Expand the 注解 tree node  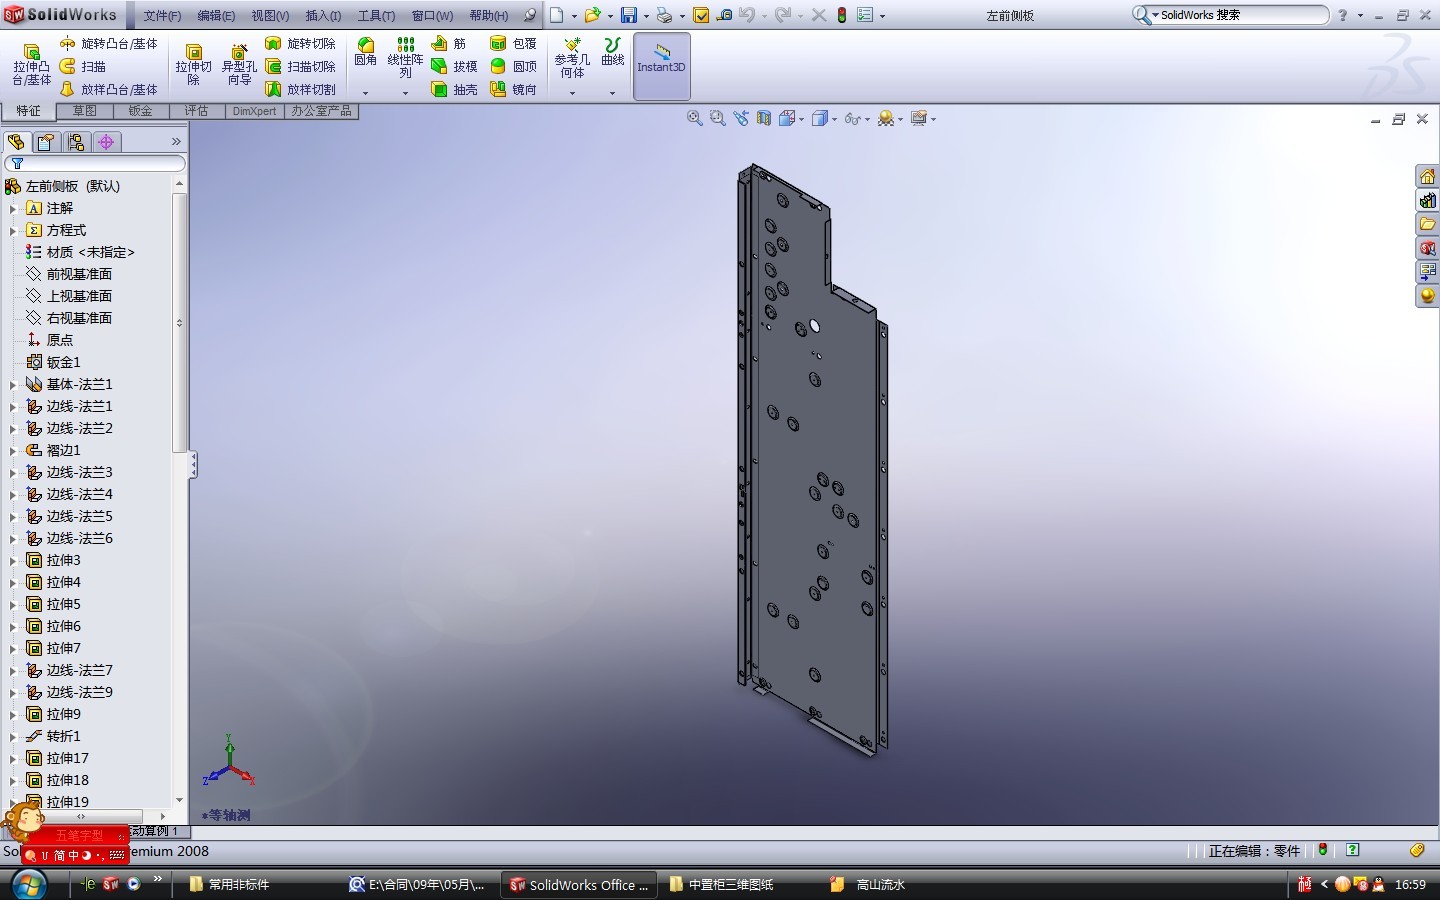[13, 208]
